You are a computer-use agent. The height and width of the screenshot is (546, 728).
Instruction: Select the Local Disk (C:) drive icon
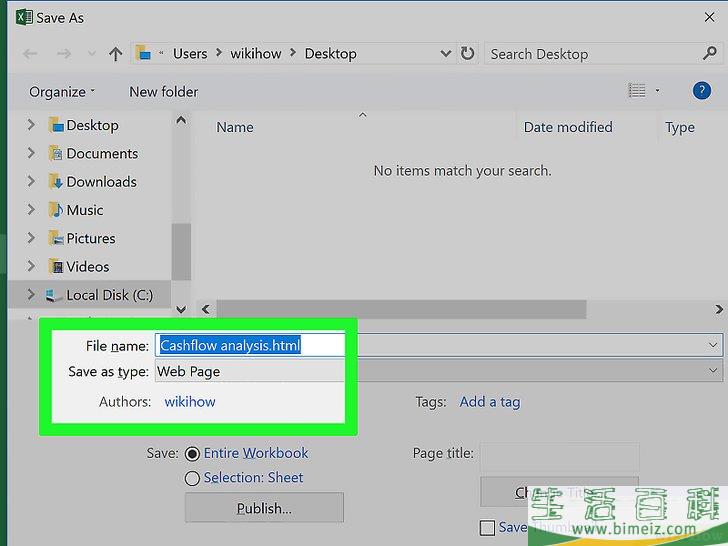tap(54, 295)
